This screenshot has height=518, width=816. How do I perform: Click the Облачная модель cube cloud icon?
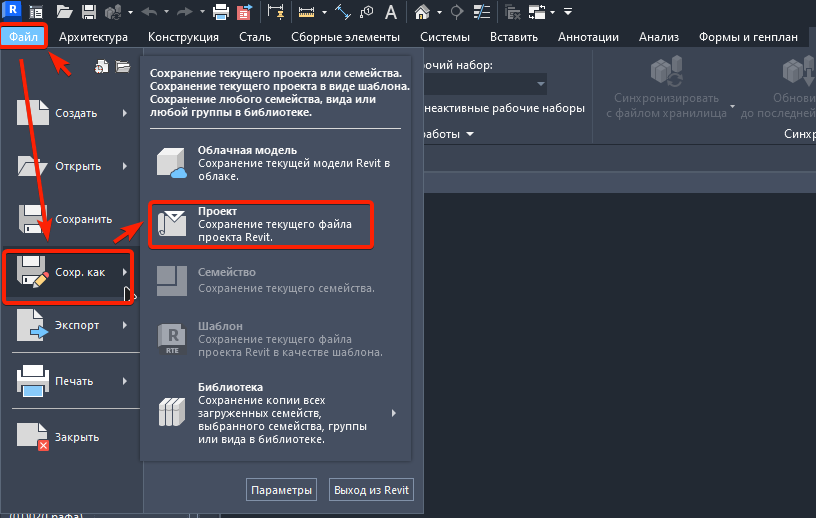(171, 163)
